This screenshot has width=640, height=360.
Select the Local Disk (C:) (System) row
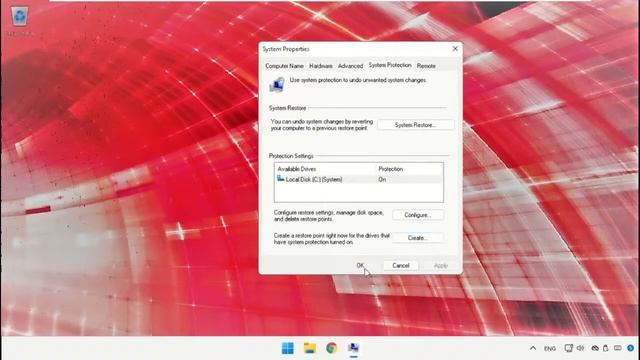pyautogui.click(x=359, y=180)
